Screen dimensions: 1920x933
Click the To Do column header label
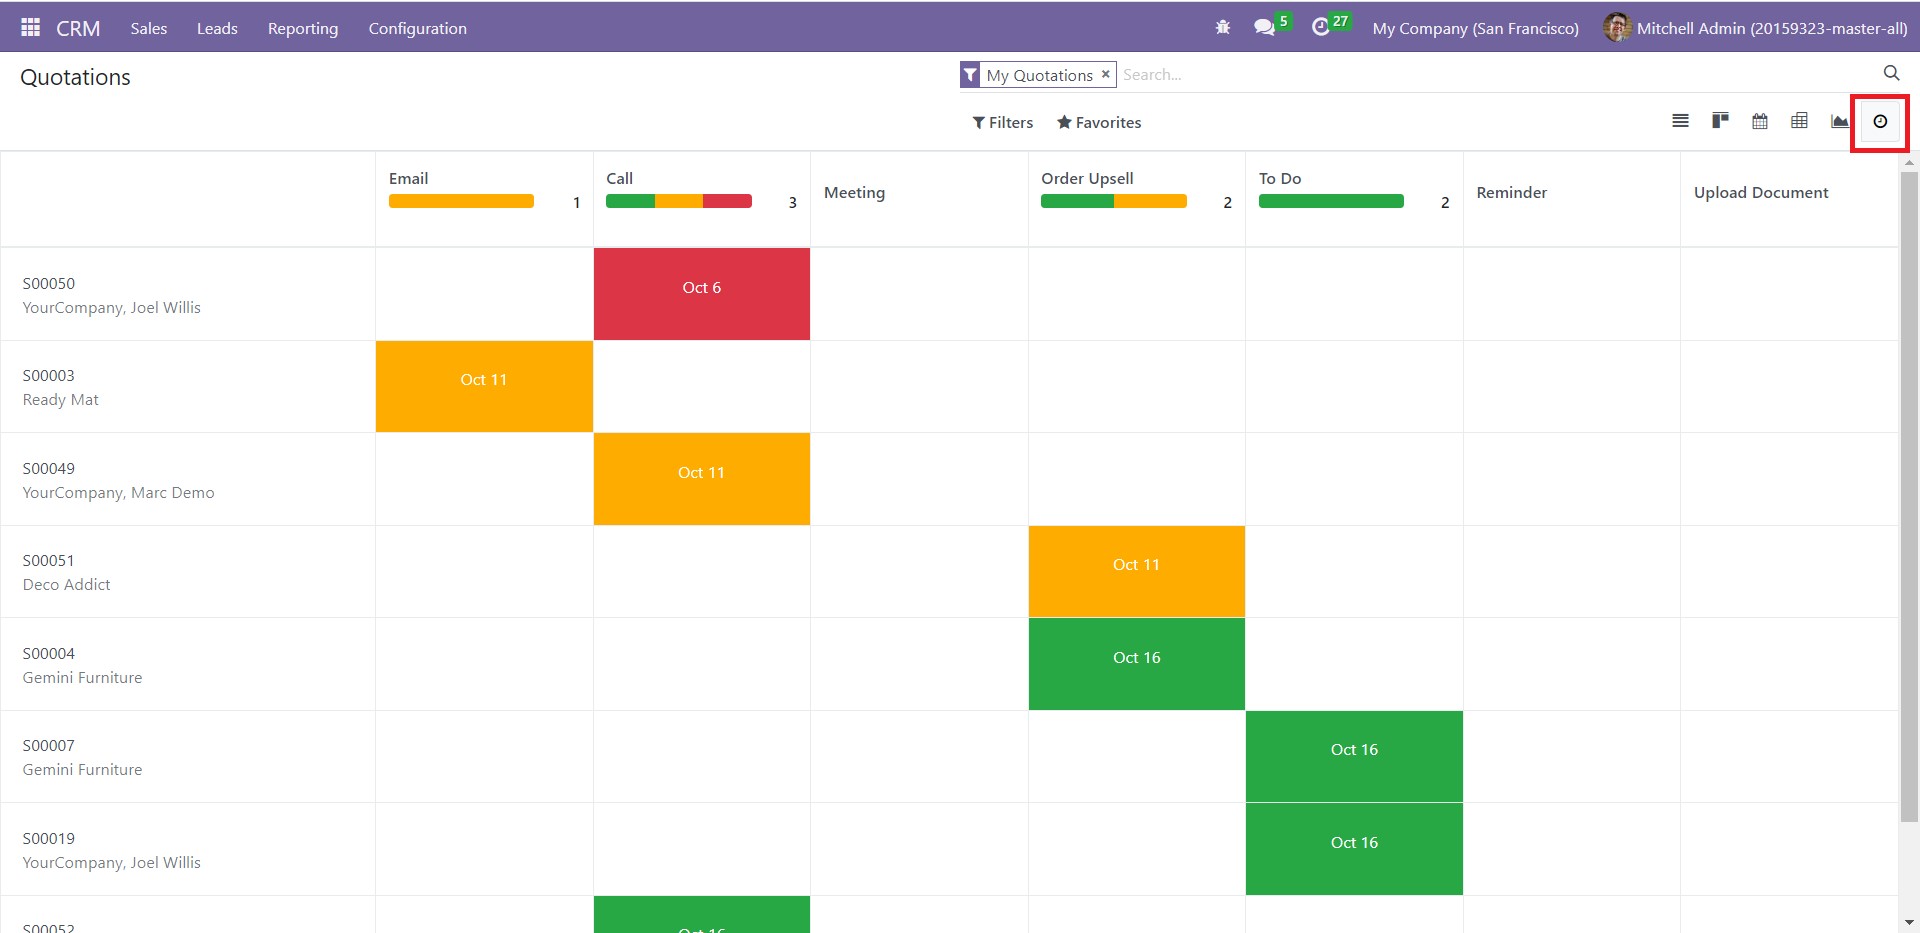tap(1280, 178)
